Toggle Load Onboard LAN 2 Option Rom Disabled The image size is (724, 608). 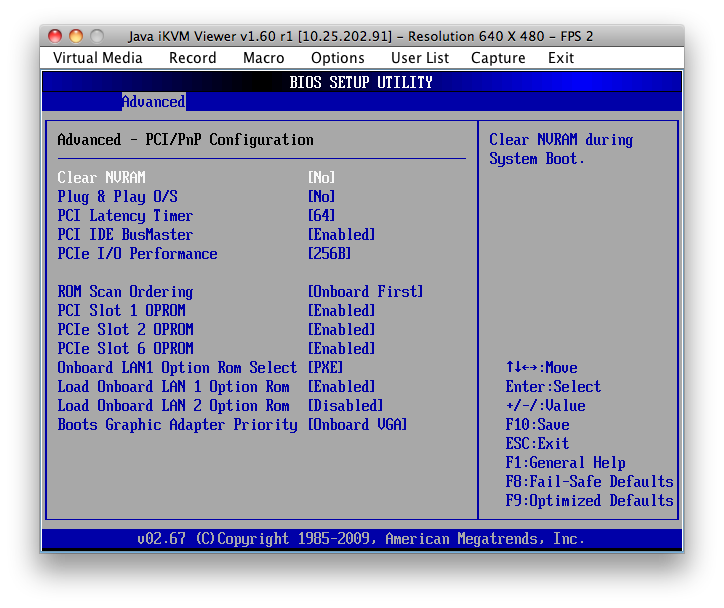point(346,406)
